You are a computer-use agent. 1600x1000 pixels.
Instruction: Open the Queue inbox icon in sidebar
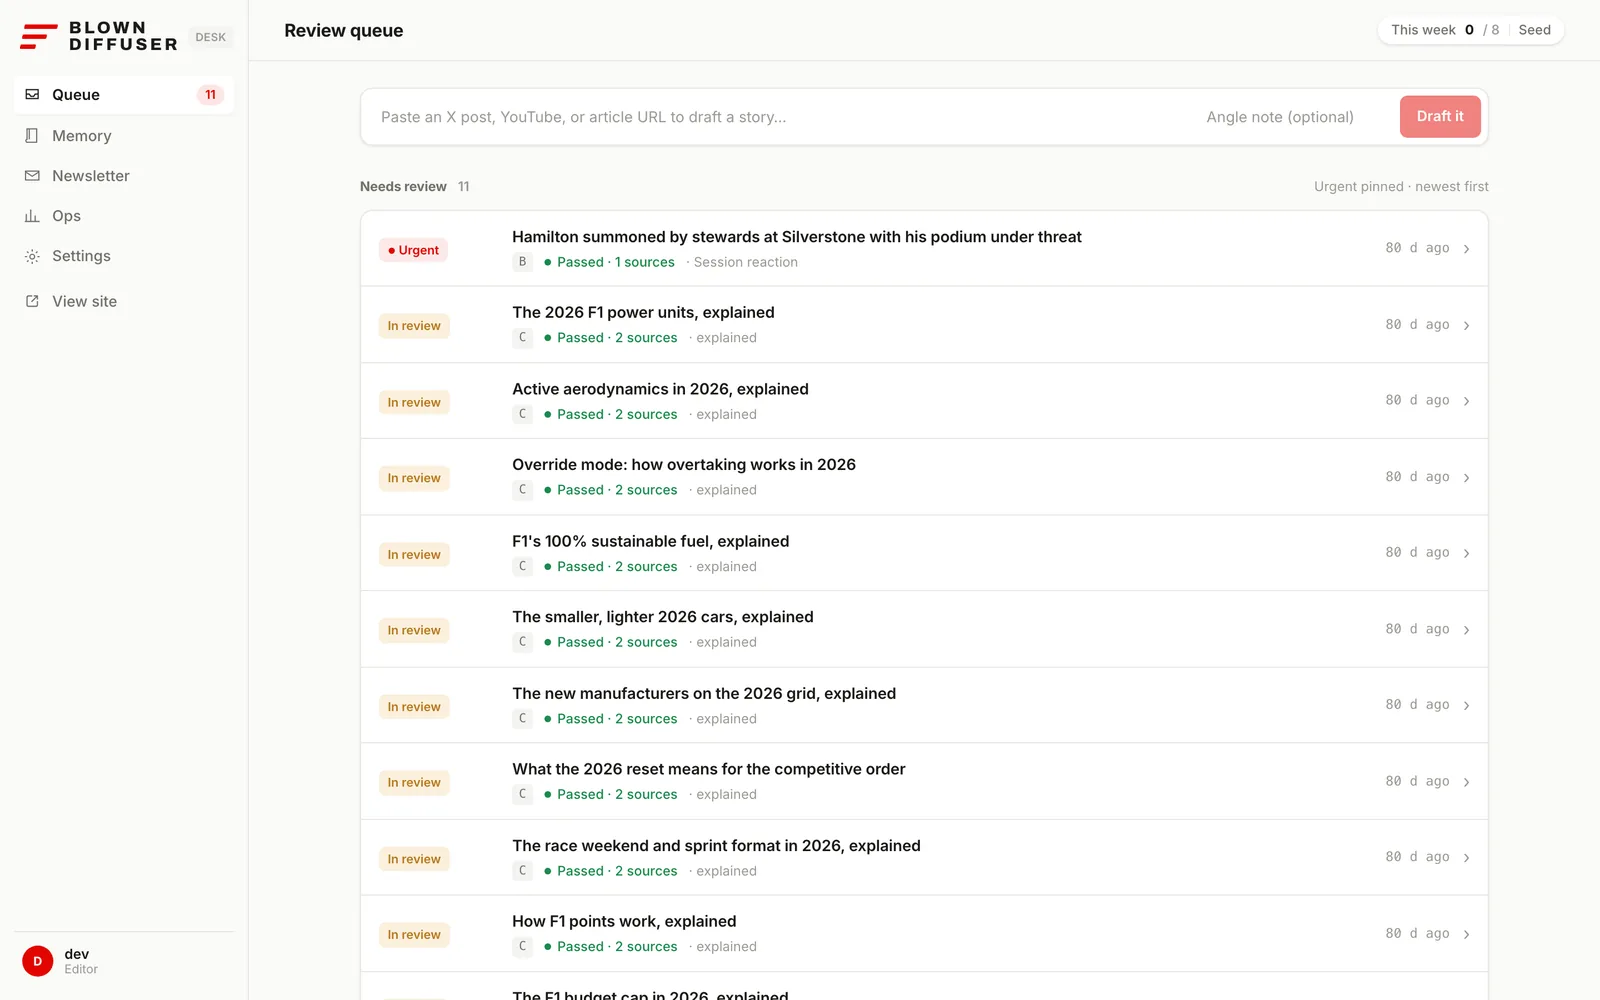tap(32, 94)
